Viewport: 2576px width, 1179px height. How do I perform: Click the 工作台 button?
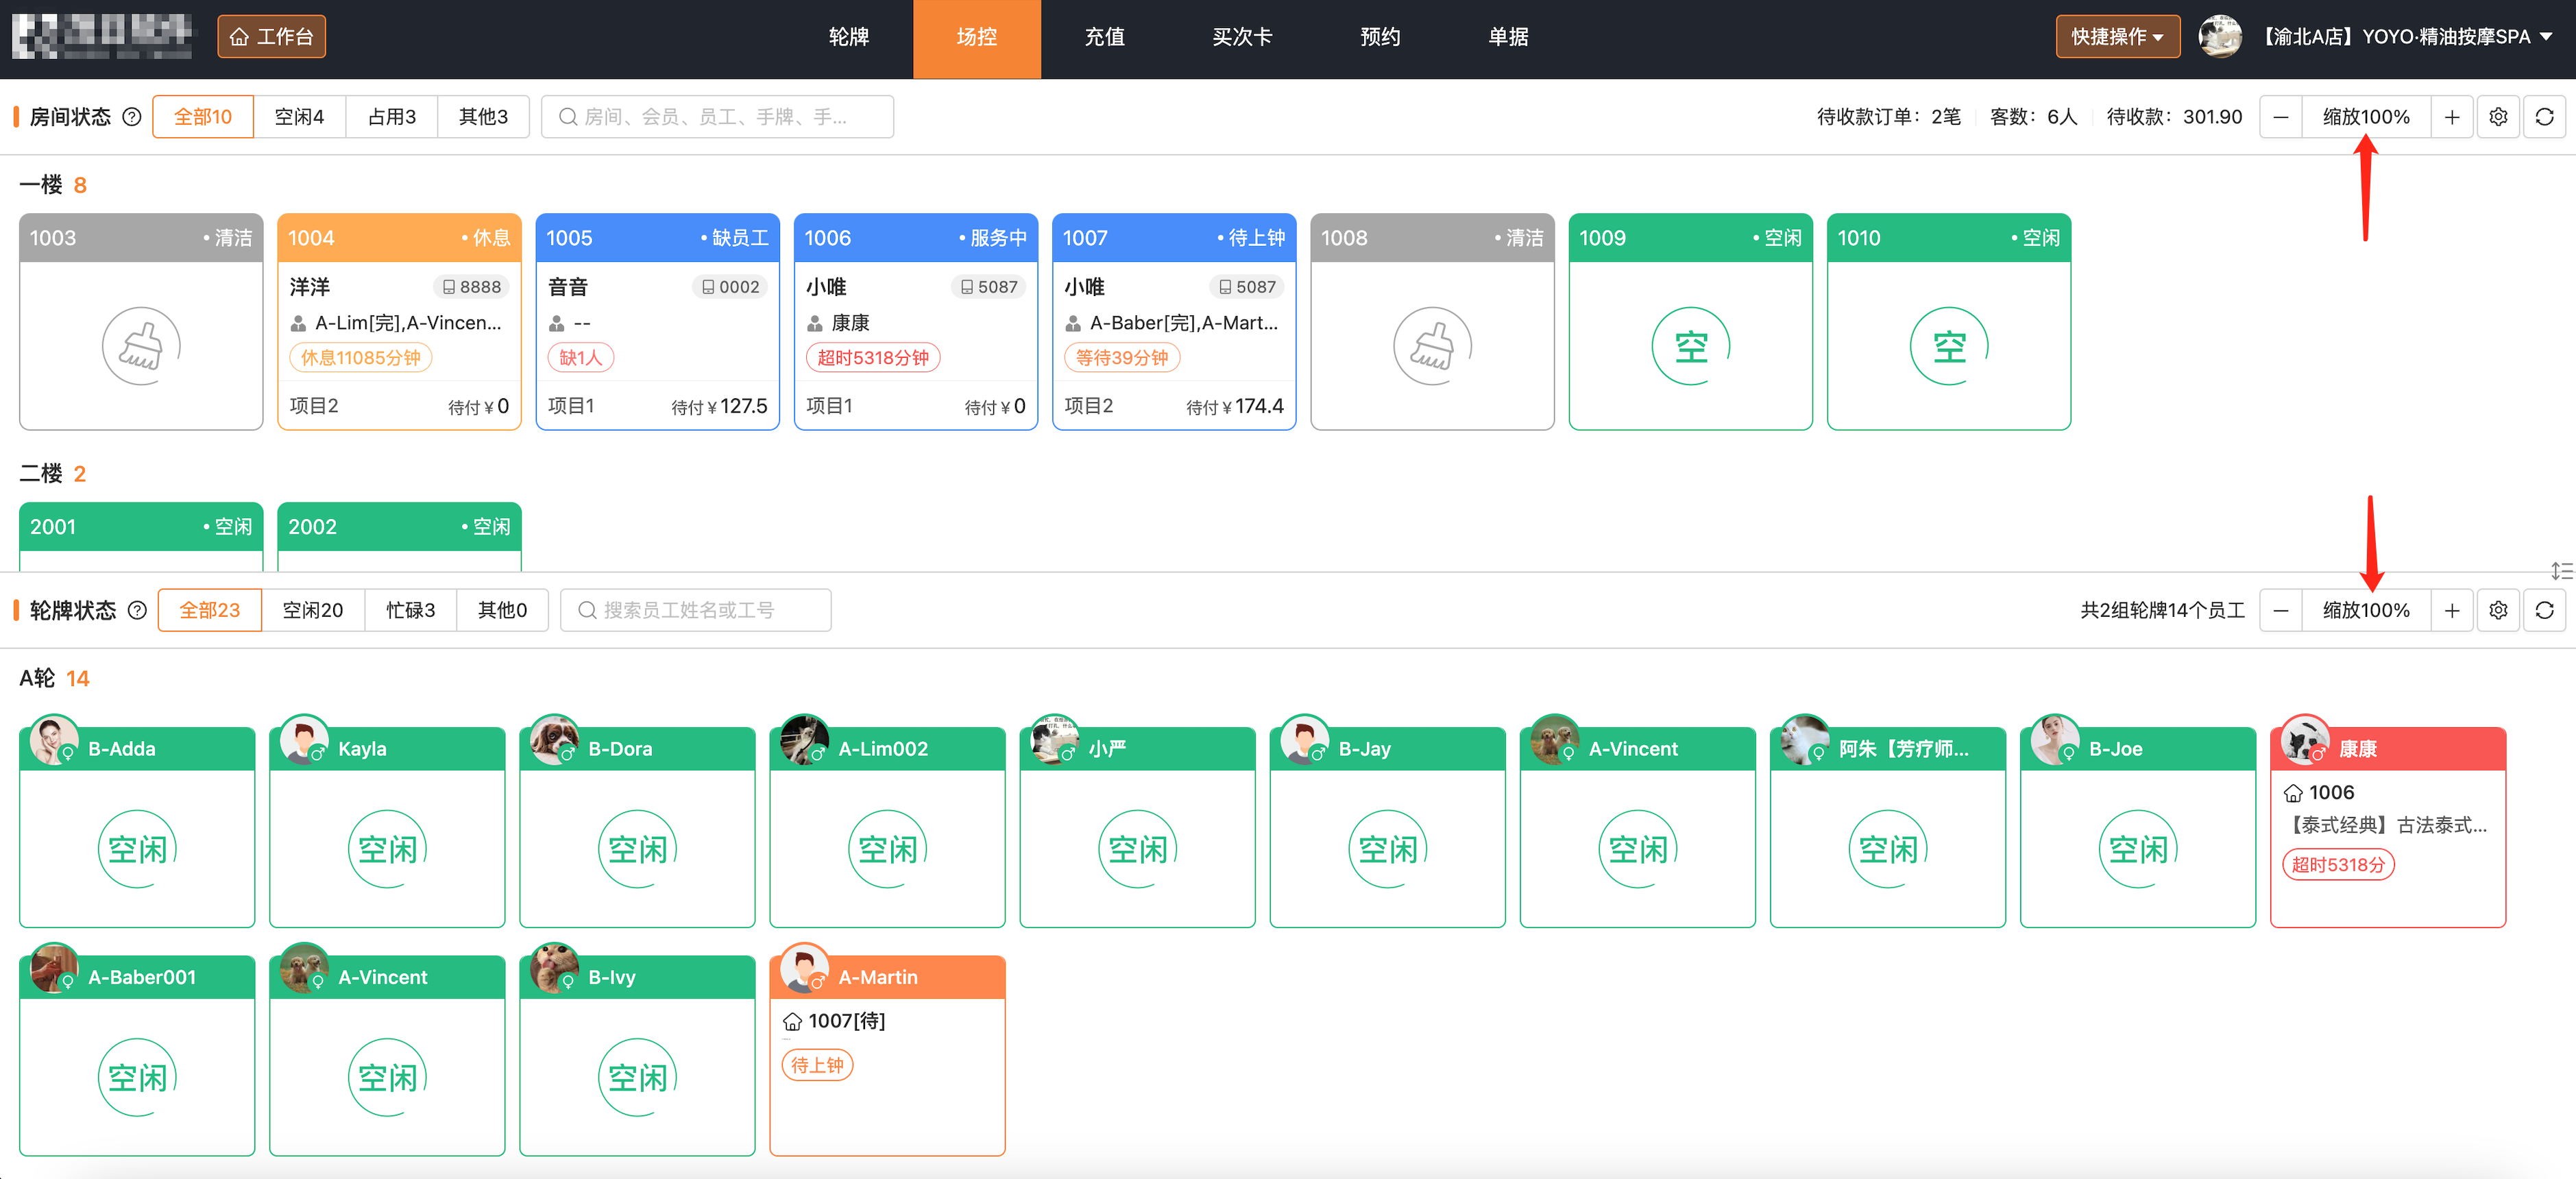point(271,37)
